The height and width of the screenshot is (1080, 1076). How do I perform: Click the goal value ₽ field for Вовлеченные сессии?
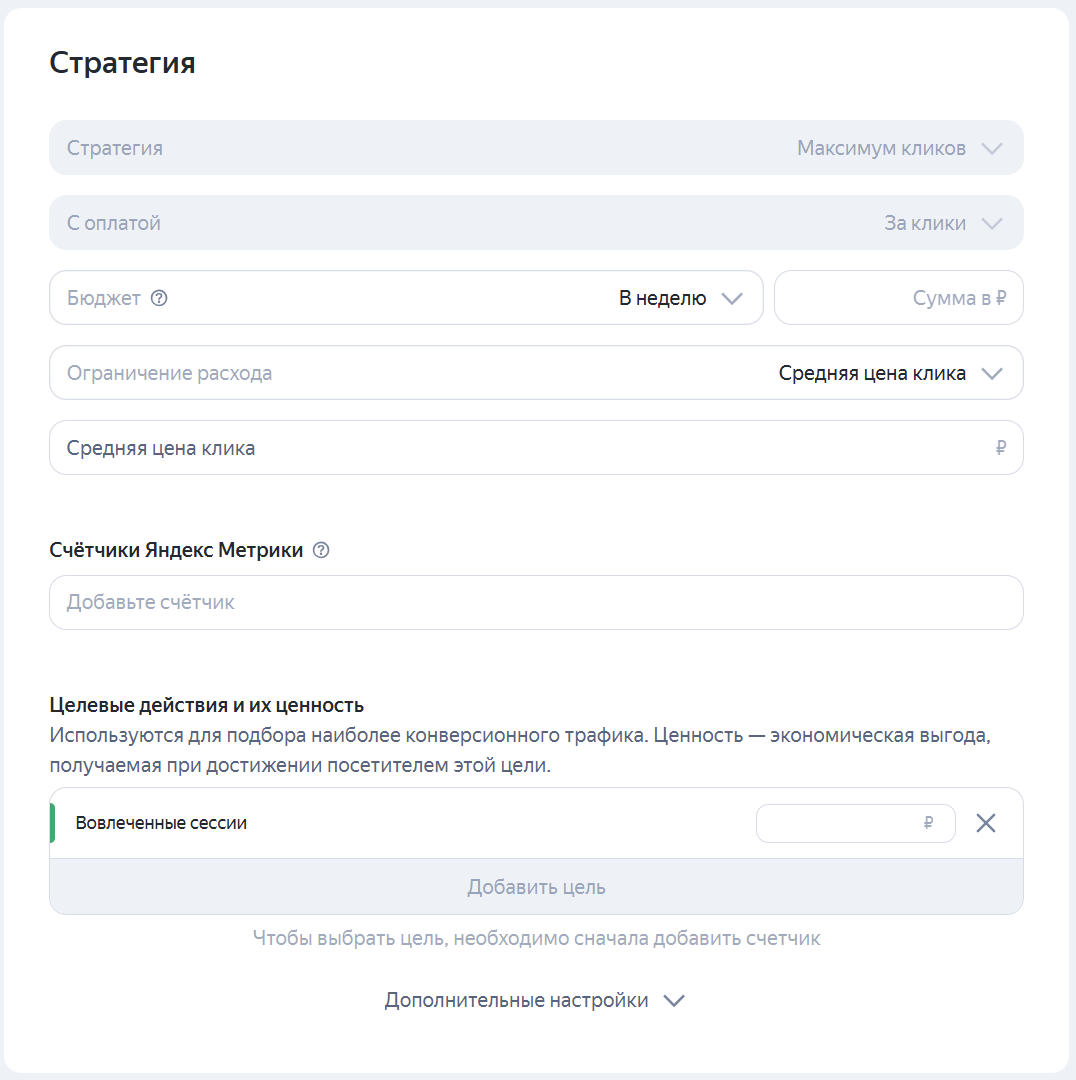[x=856, y=823]
